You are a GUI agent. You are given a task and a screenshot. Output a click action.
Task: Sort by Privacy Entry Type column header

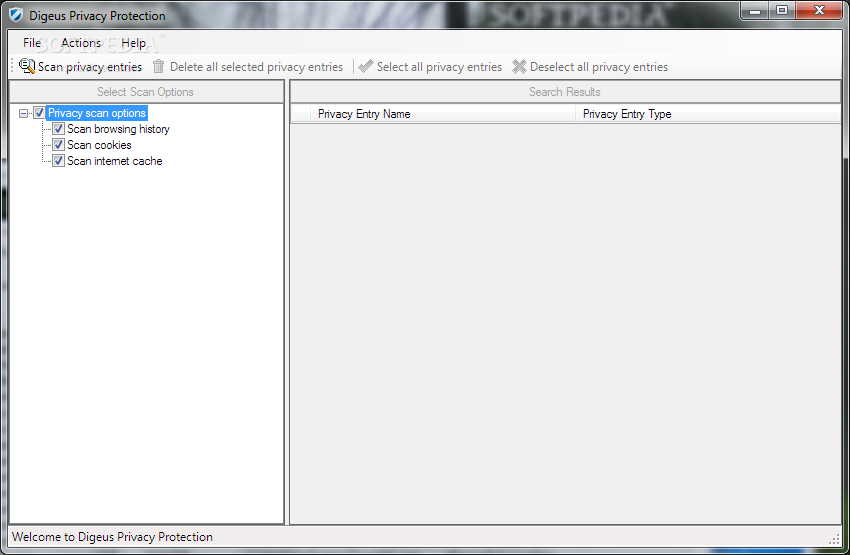[708, 114]
